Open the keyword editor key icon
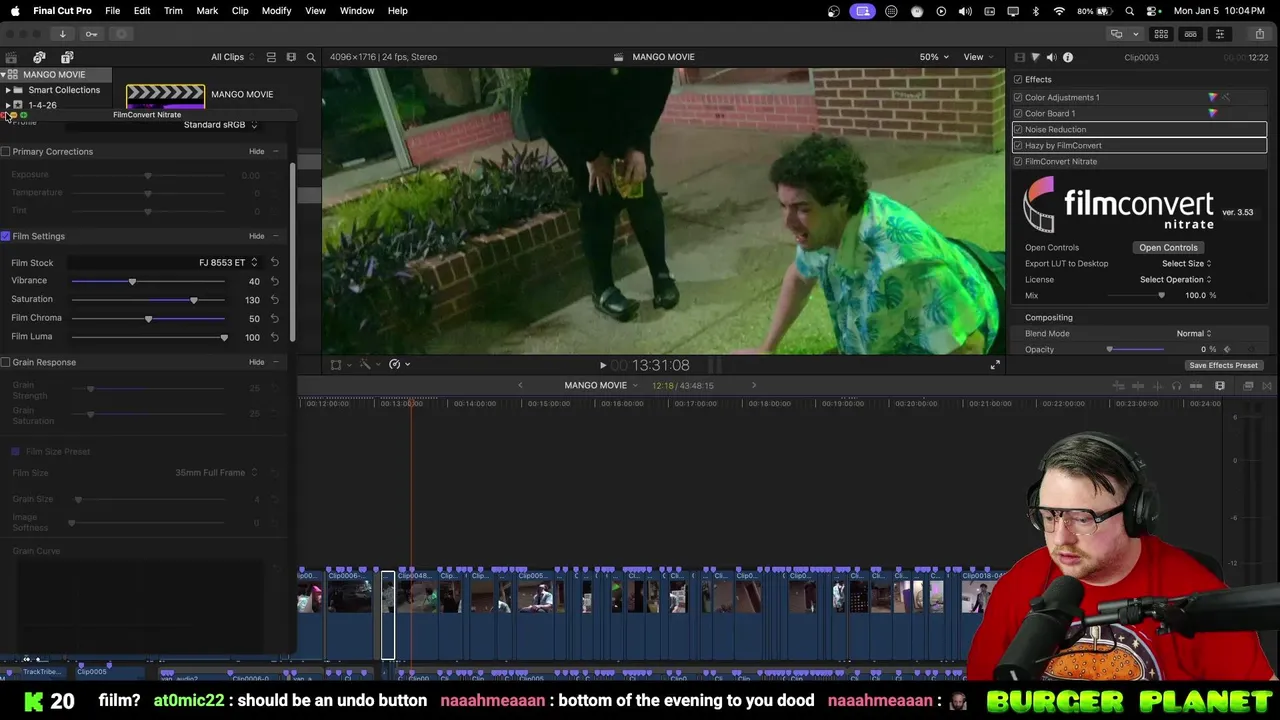The width and height of the screenshot is (1280, 720). coord(91,34)
